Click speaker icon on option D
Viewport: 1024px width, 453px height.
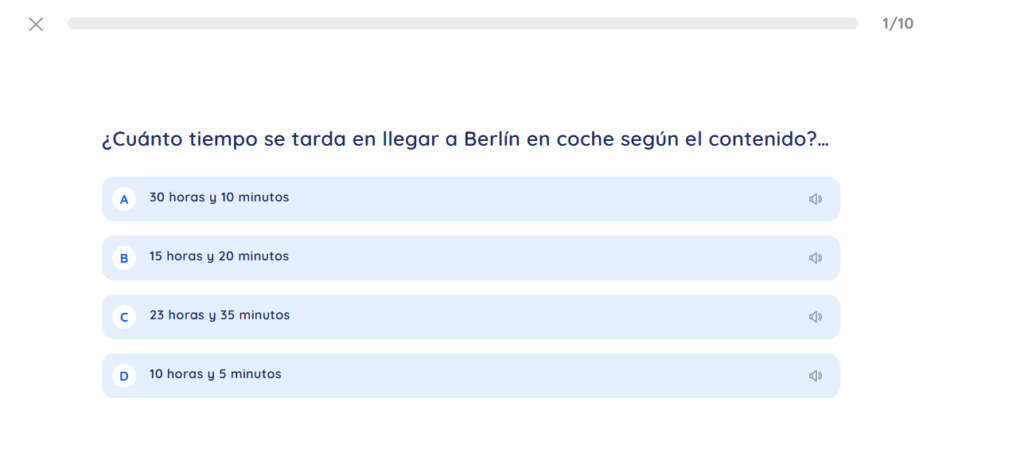815,376
